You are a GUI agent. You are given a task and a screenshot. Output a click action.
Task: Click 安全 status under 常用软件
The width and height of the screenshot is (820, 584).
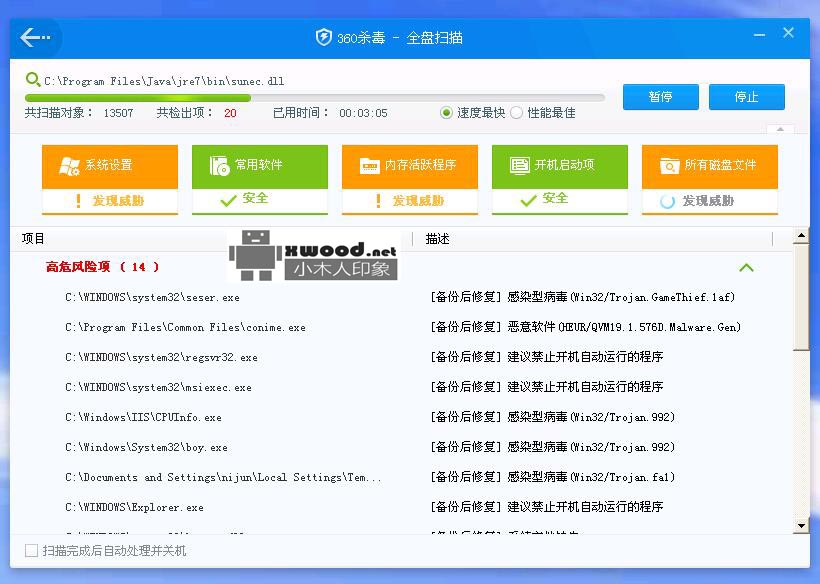tap(255, 198)
